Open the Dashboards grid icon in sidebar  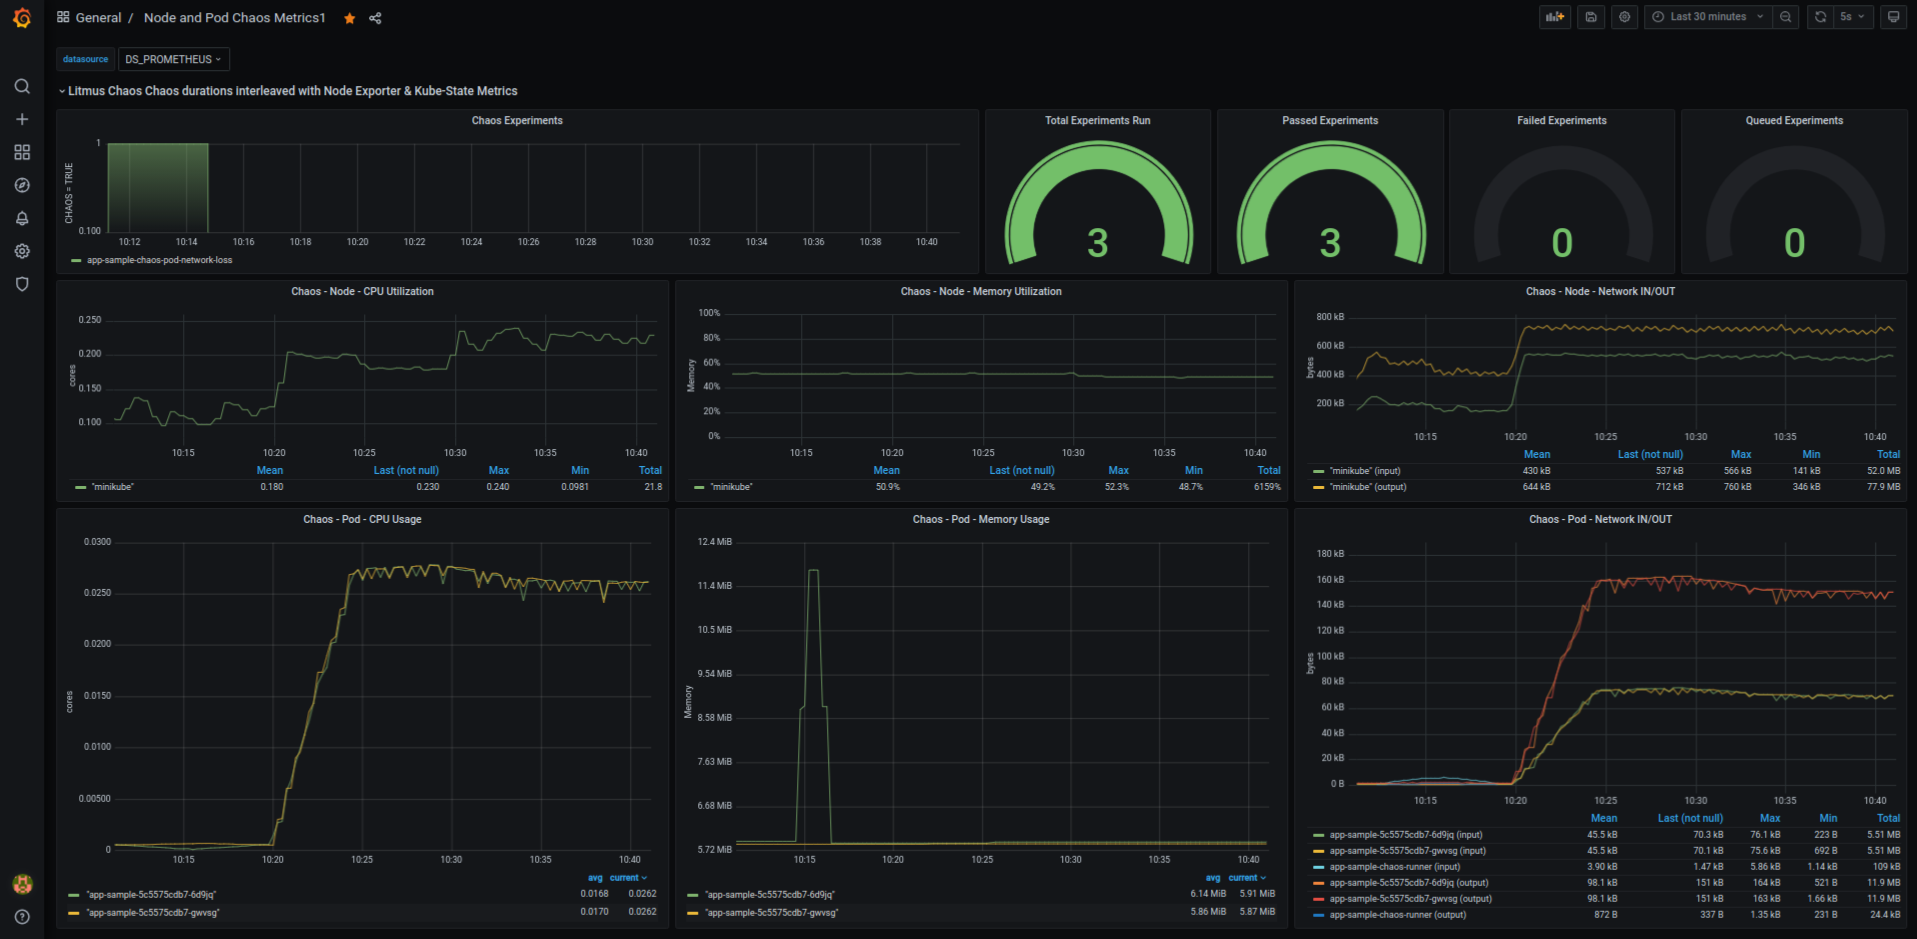tap(22, 152)
